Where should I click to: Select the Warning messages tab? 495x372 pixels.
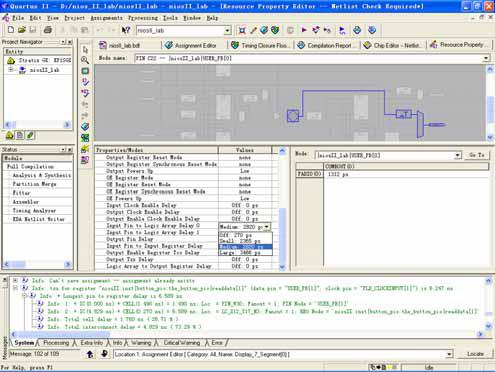pos(141,343)
